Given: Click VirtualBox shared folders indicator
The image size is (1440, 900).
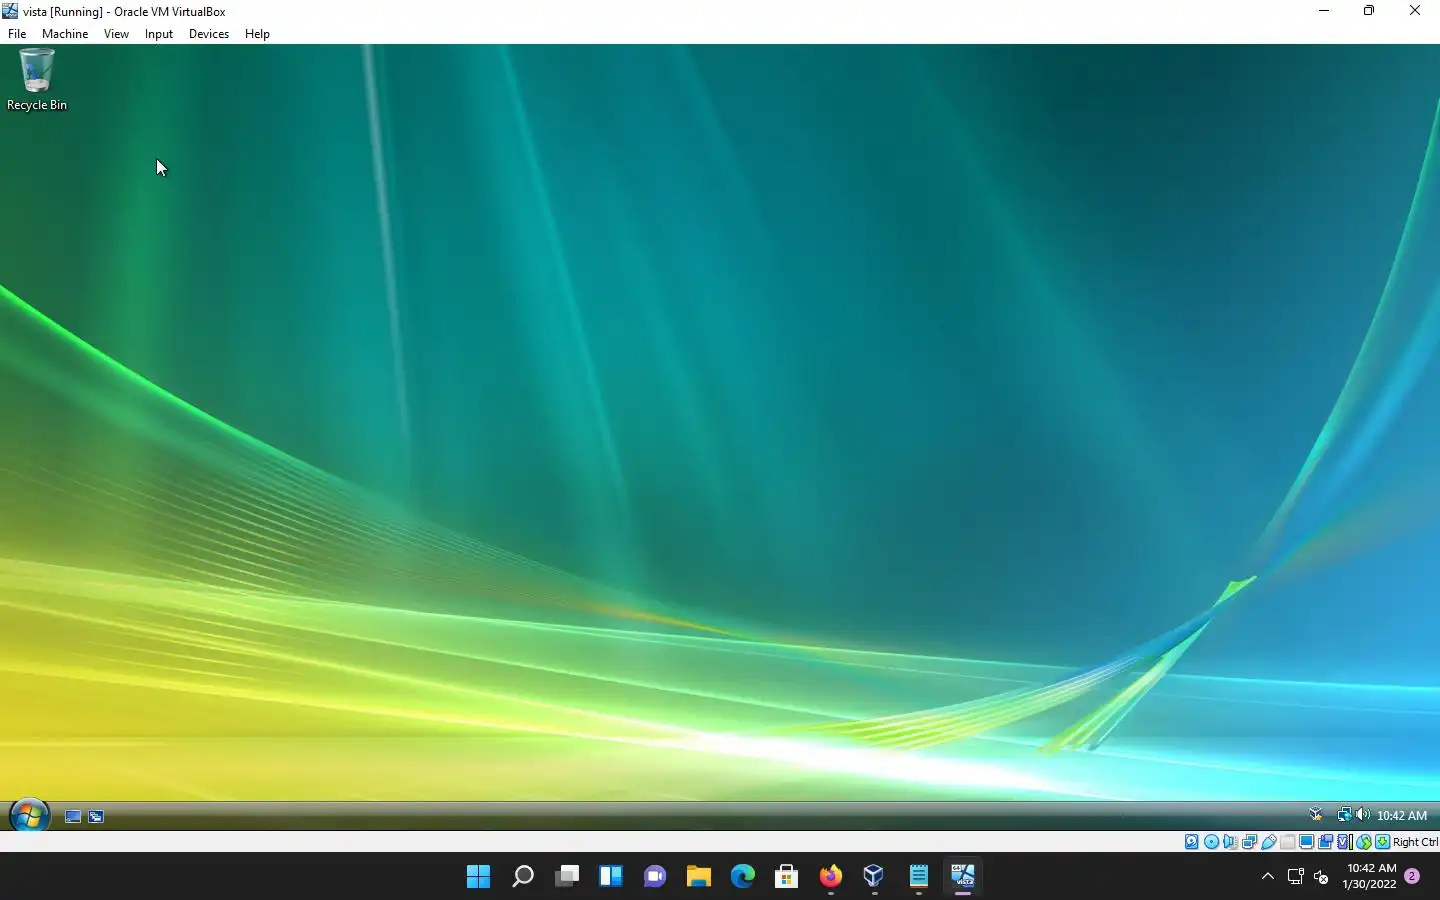Looking at the screenshot, I should point(1288,841).
